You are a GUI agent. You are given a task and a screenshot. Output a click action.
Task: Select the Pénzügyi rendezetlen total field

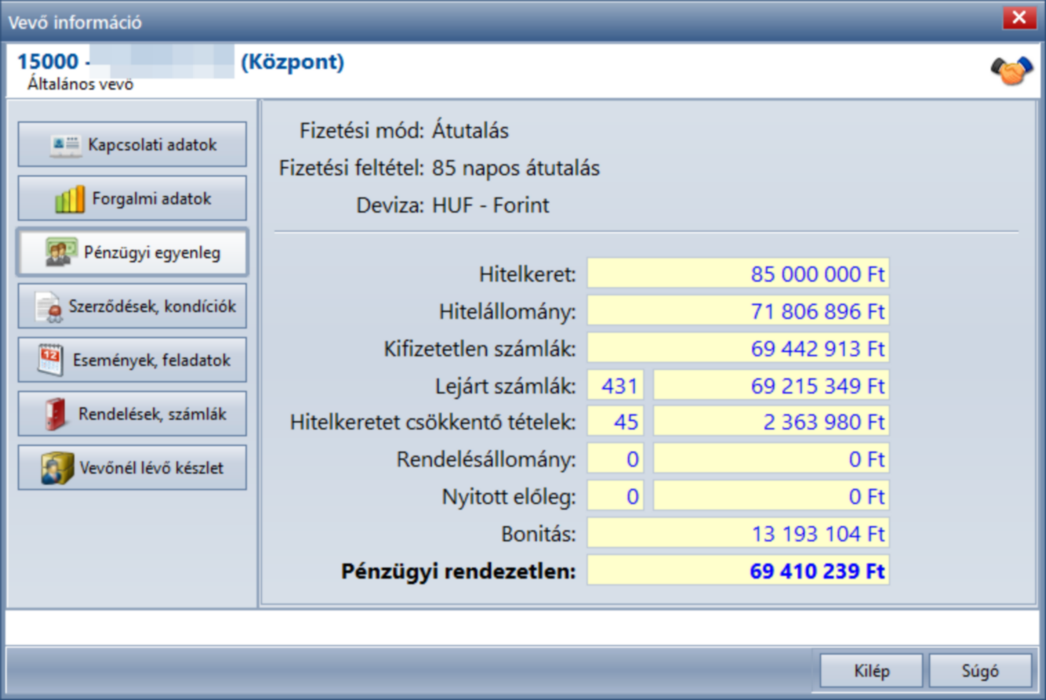click(738, 571)
